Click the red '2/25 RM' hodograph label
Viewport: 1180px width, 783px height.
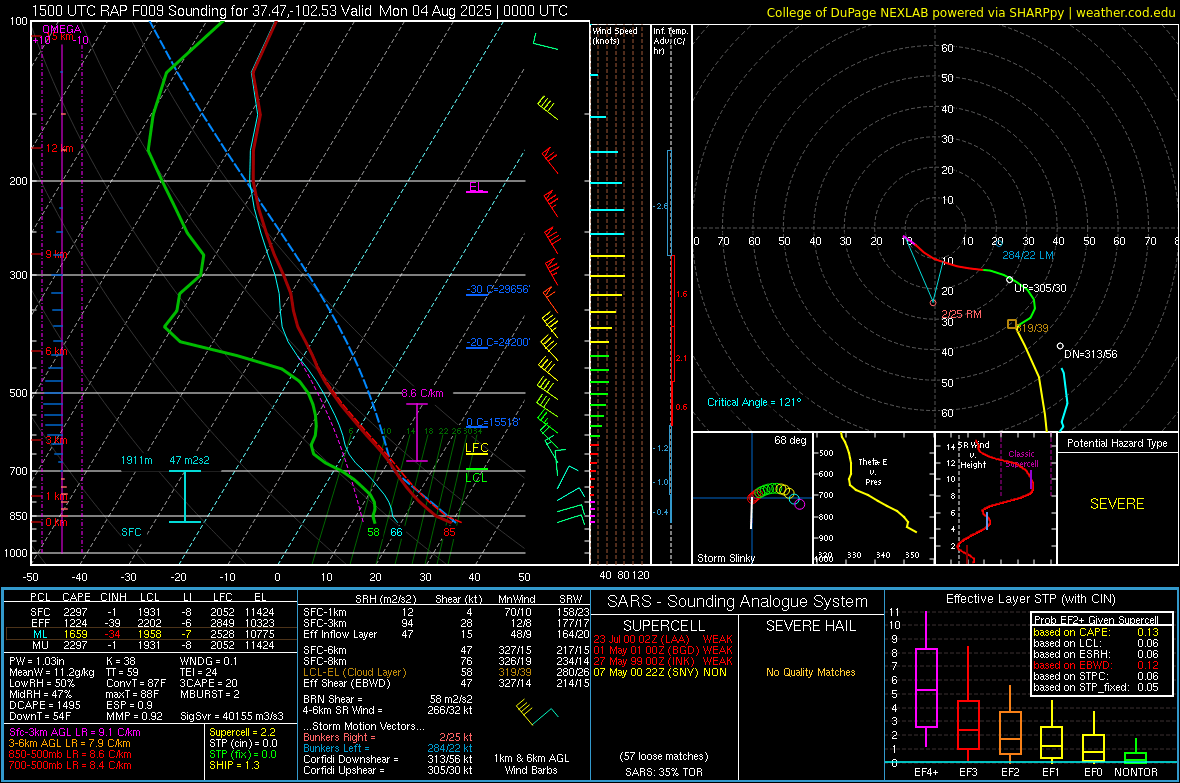point(961,314)
